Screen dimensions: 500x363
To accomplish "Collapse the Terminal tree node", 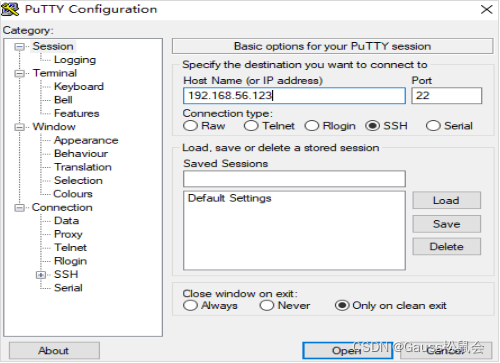I will 19,73.
